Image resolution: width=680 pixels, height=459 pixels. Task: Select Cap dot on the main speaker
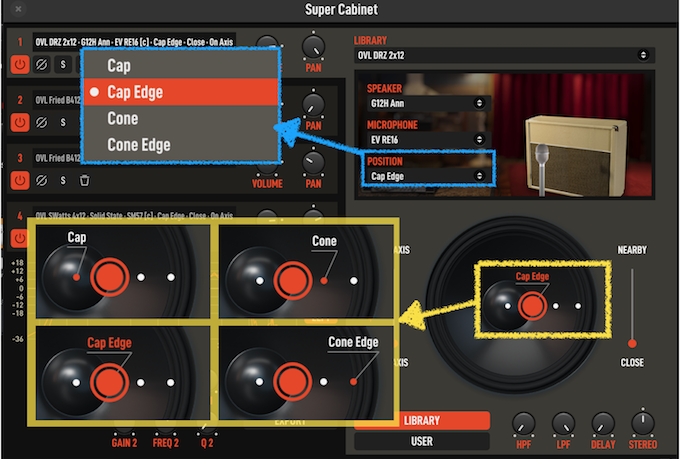tap(508, 306)
